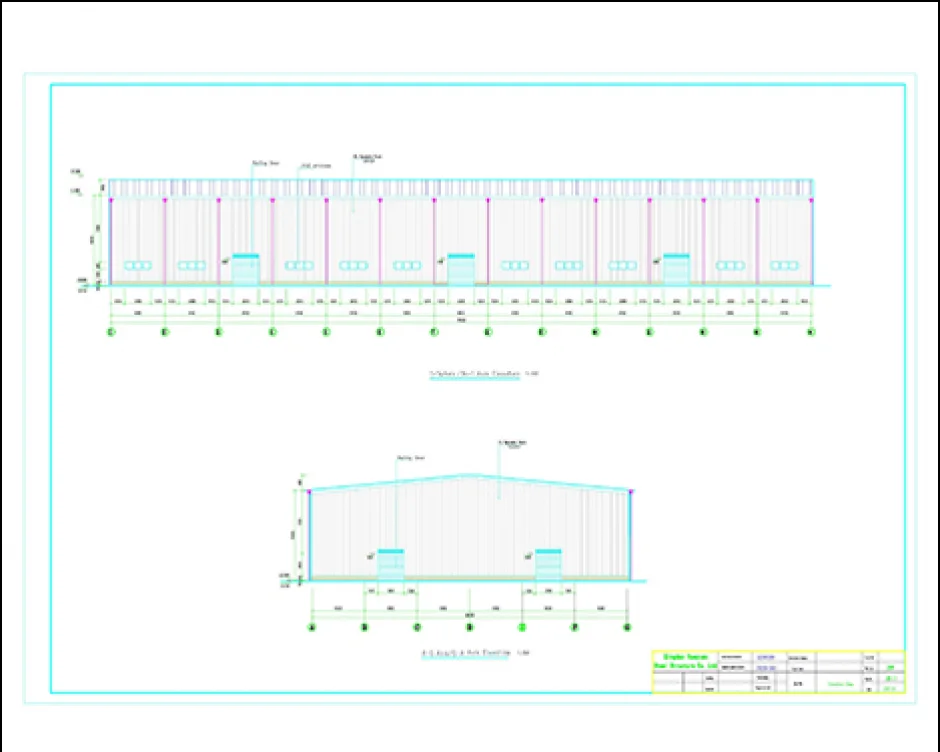Select the left rolling door in end elevation
This screenshot has height=752, width=940.
(391, 564)
